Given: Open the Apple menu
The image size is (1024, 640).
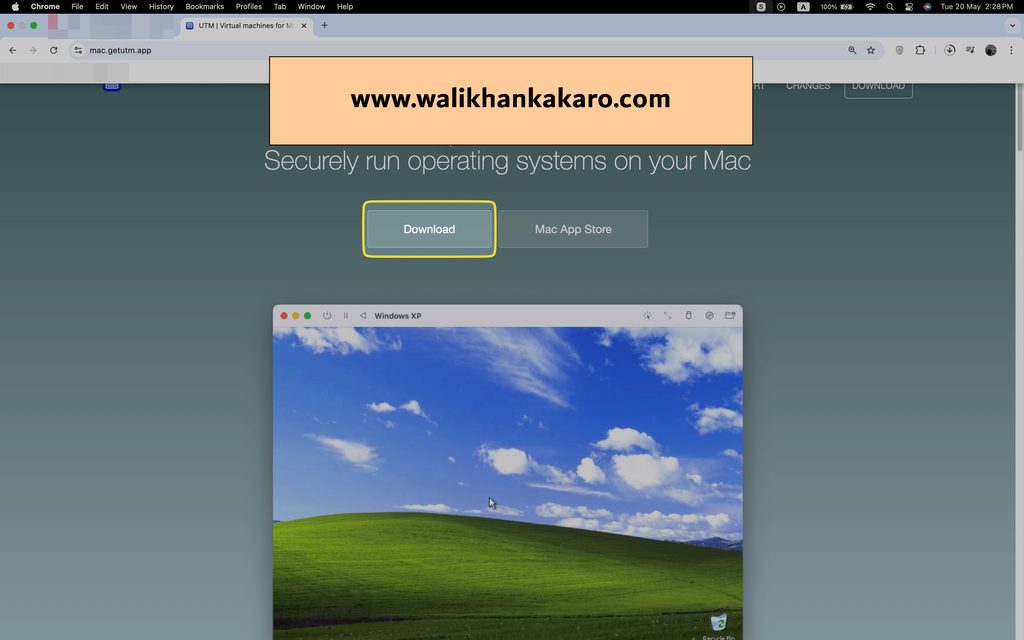Looking at the screenshot, I should [x=15, y=7].
